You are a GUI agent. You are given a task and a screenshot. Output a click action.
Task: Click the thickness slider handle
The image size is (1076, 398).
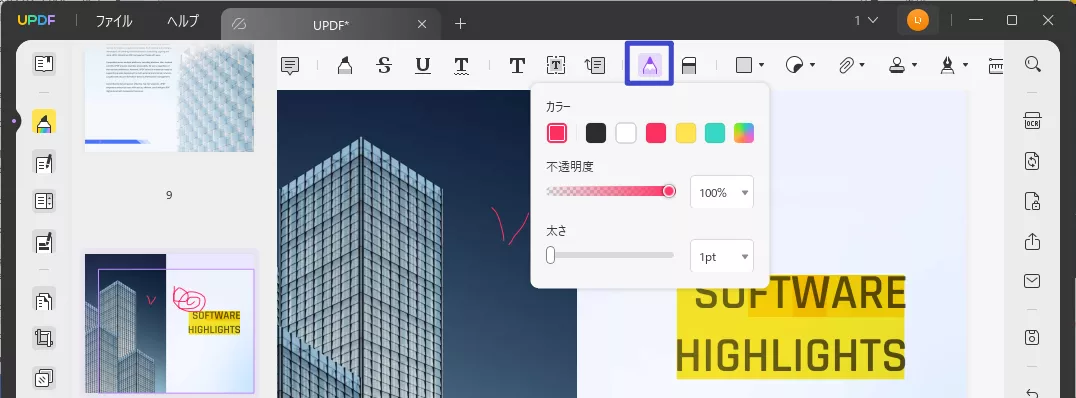click(x=550, y=255)
